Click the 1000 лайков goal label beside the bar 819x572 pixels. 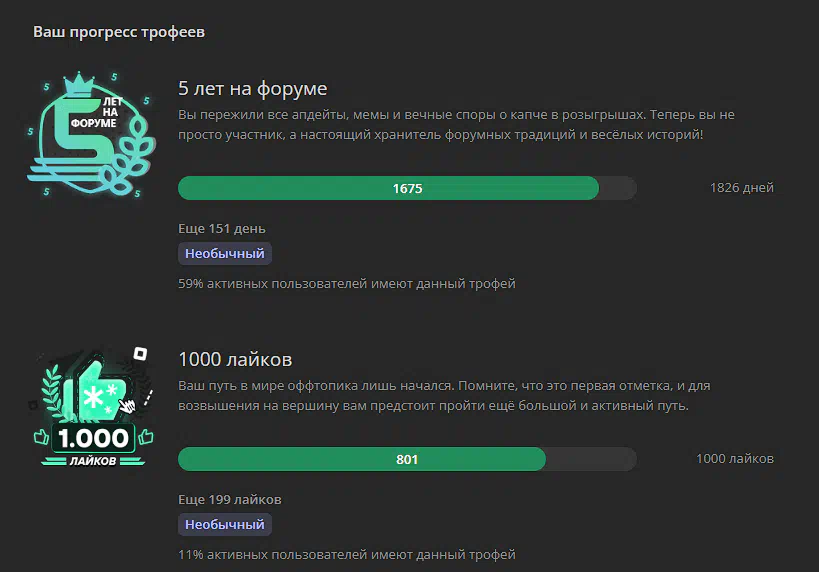click(x=735, y=459)
